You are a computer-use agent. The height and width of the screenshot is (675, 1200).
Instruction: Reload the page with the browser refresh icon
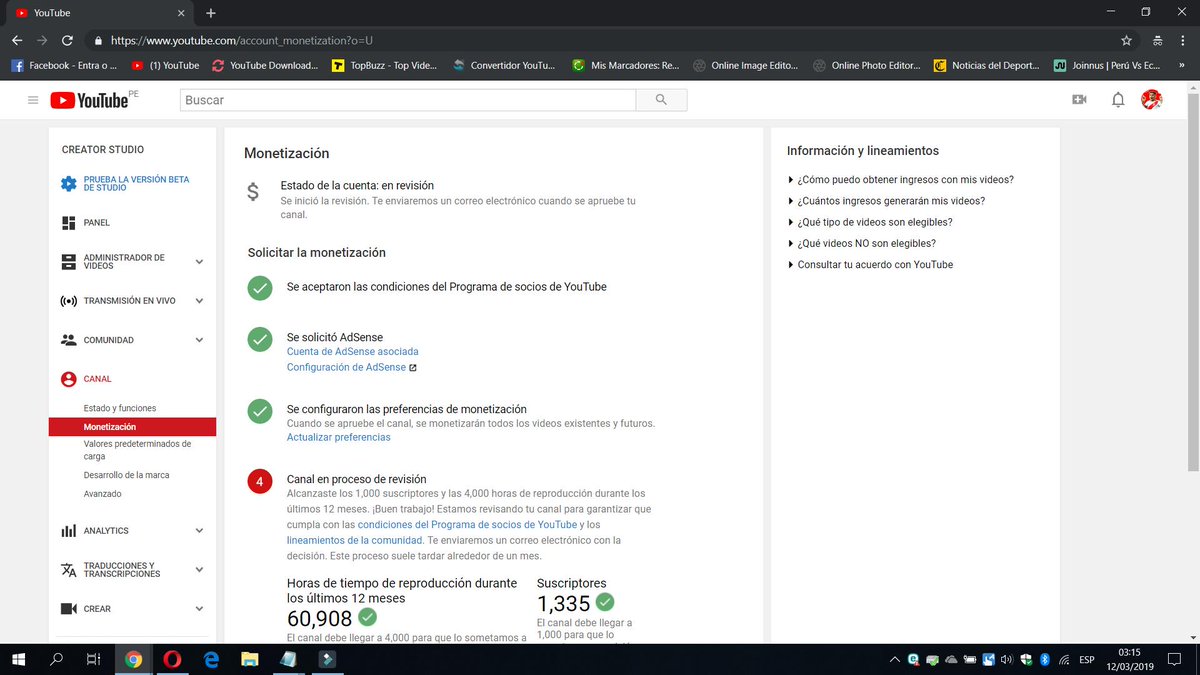point(67,41)
